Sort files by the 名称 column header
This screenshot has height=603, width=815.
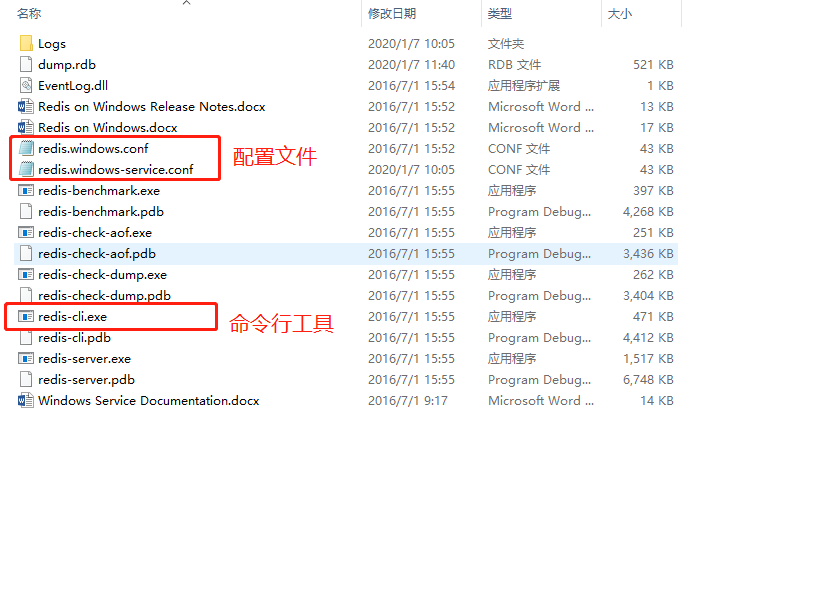point(29,14)
